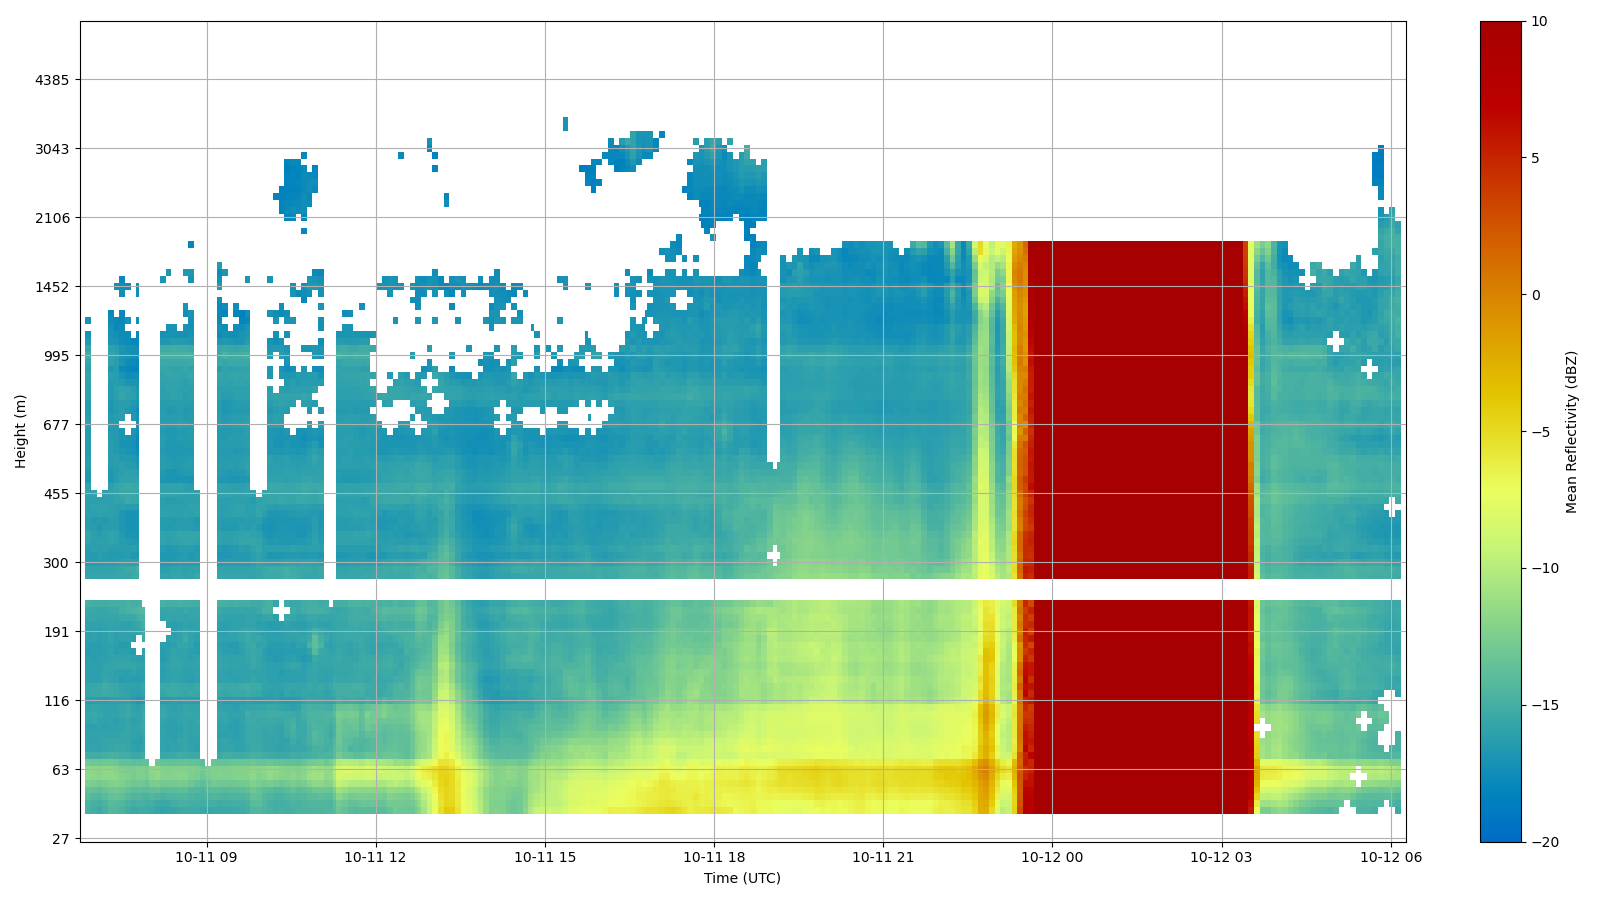The width and height of the screenshot is (1600, 900).
Task: Pick the "10-12 06" time tick label
Action: (1391, 857)
